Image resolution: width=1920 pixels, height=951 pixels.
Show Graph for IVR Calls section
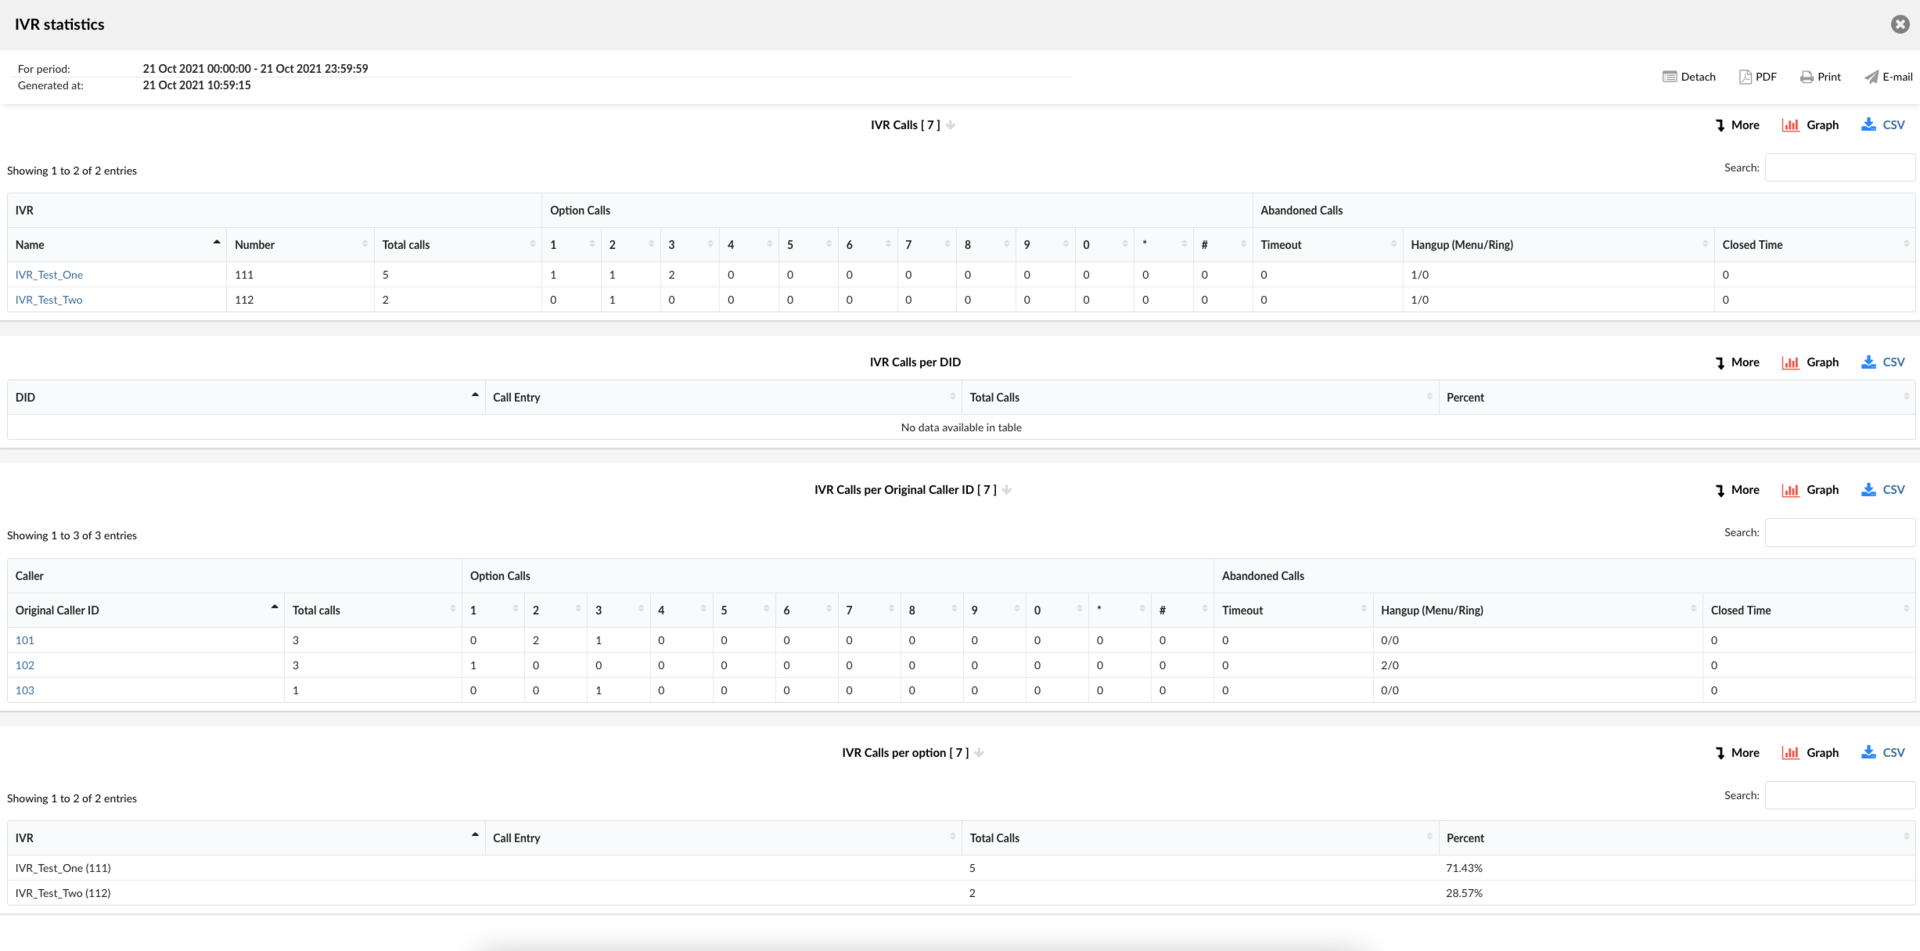point(1810,125)
